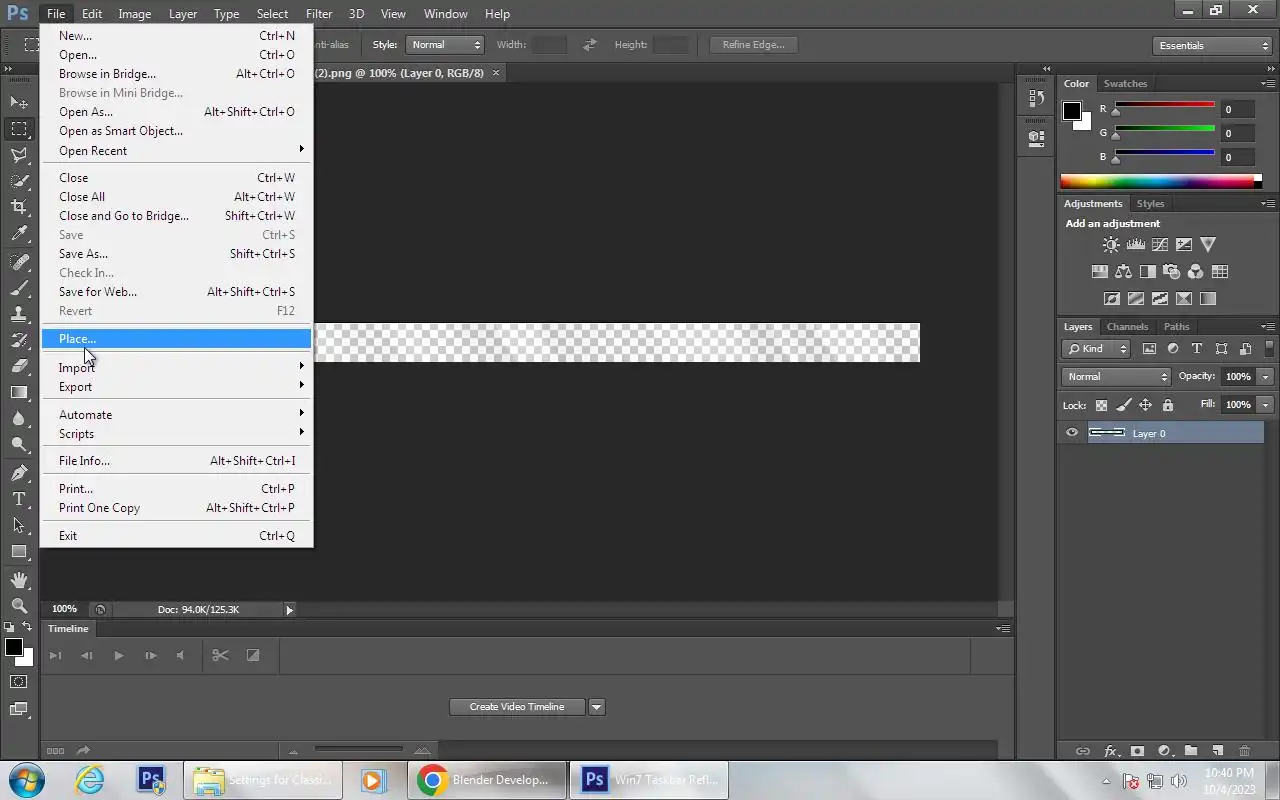
Task: Select the Brush tool
Action: coord(19,288)
